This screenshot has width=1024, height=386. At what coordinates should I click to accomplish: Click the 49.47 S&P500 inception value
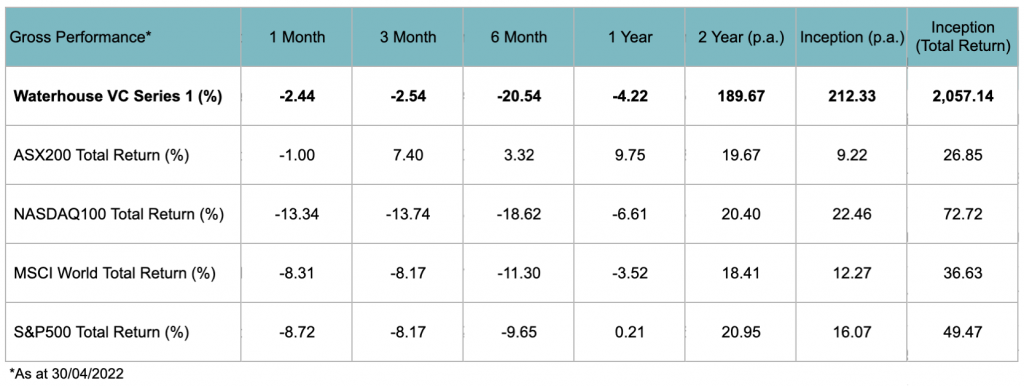[963, 332]
